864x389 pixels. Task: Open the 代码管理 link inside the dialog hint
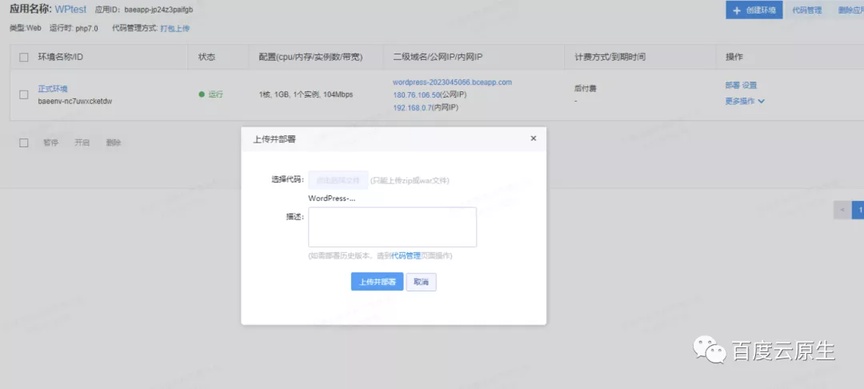(406, 256)
